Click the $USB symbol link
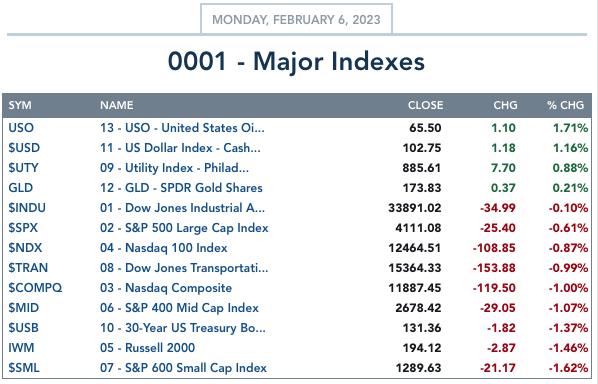This screenshot has height=384, width=598. tap(23, 328)
